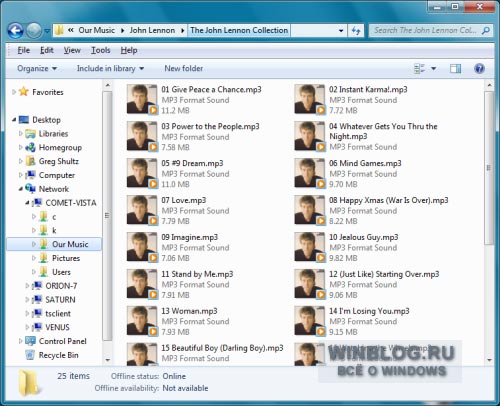Viewport: 500px width, 406px height.
Task: Select 14 I'm Losing You.mp3 file name
Action: pos(369,311)
